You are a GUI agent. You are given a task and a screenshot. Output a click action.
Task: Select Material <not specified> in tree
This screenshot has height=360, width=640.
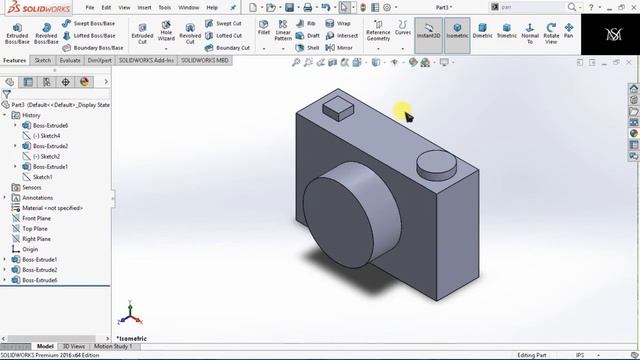(52, 208)
